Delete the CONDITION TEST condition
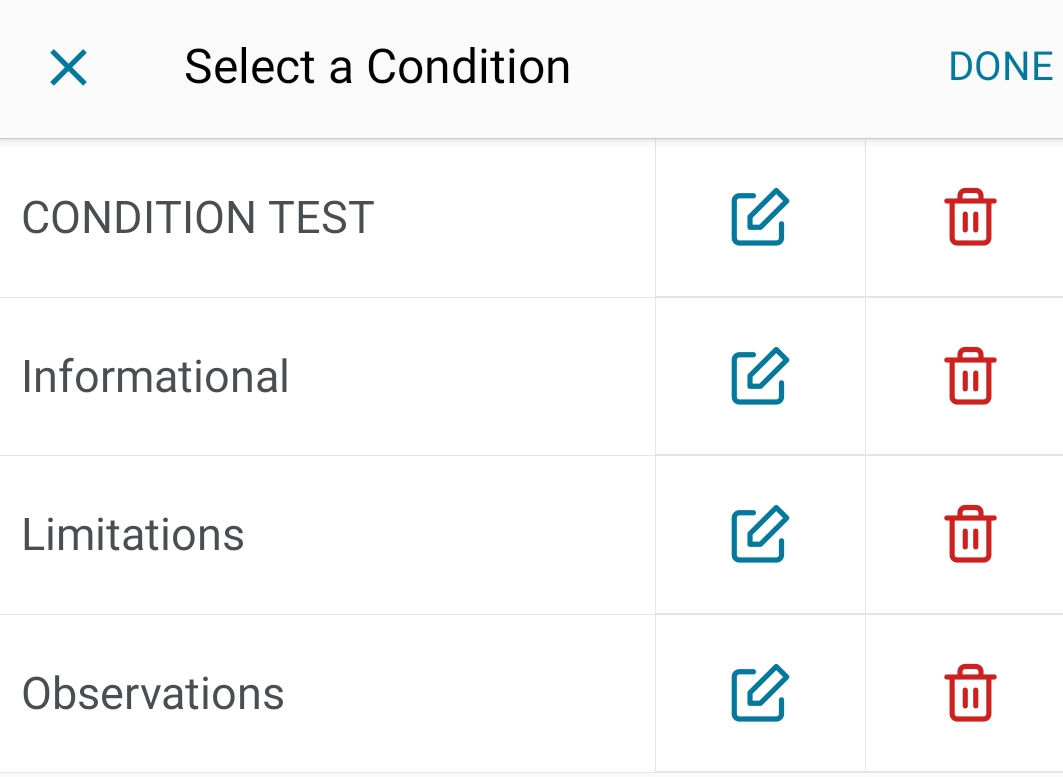The image size is (1063, 777). (968, 217)
